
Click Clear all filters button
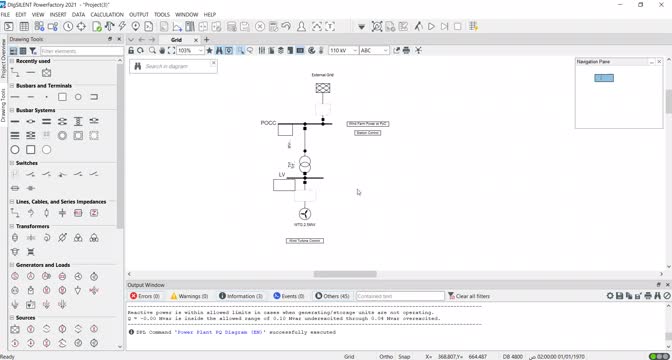(x=469, y=296)
